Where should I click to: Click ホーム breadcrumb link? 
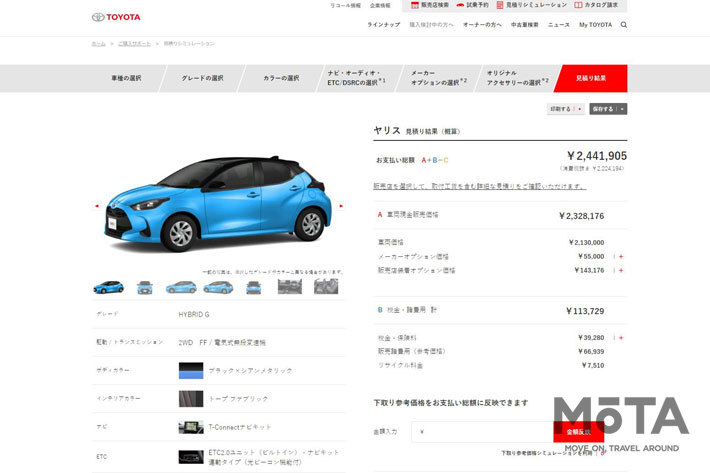[x=98, y=44]
